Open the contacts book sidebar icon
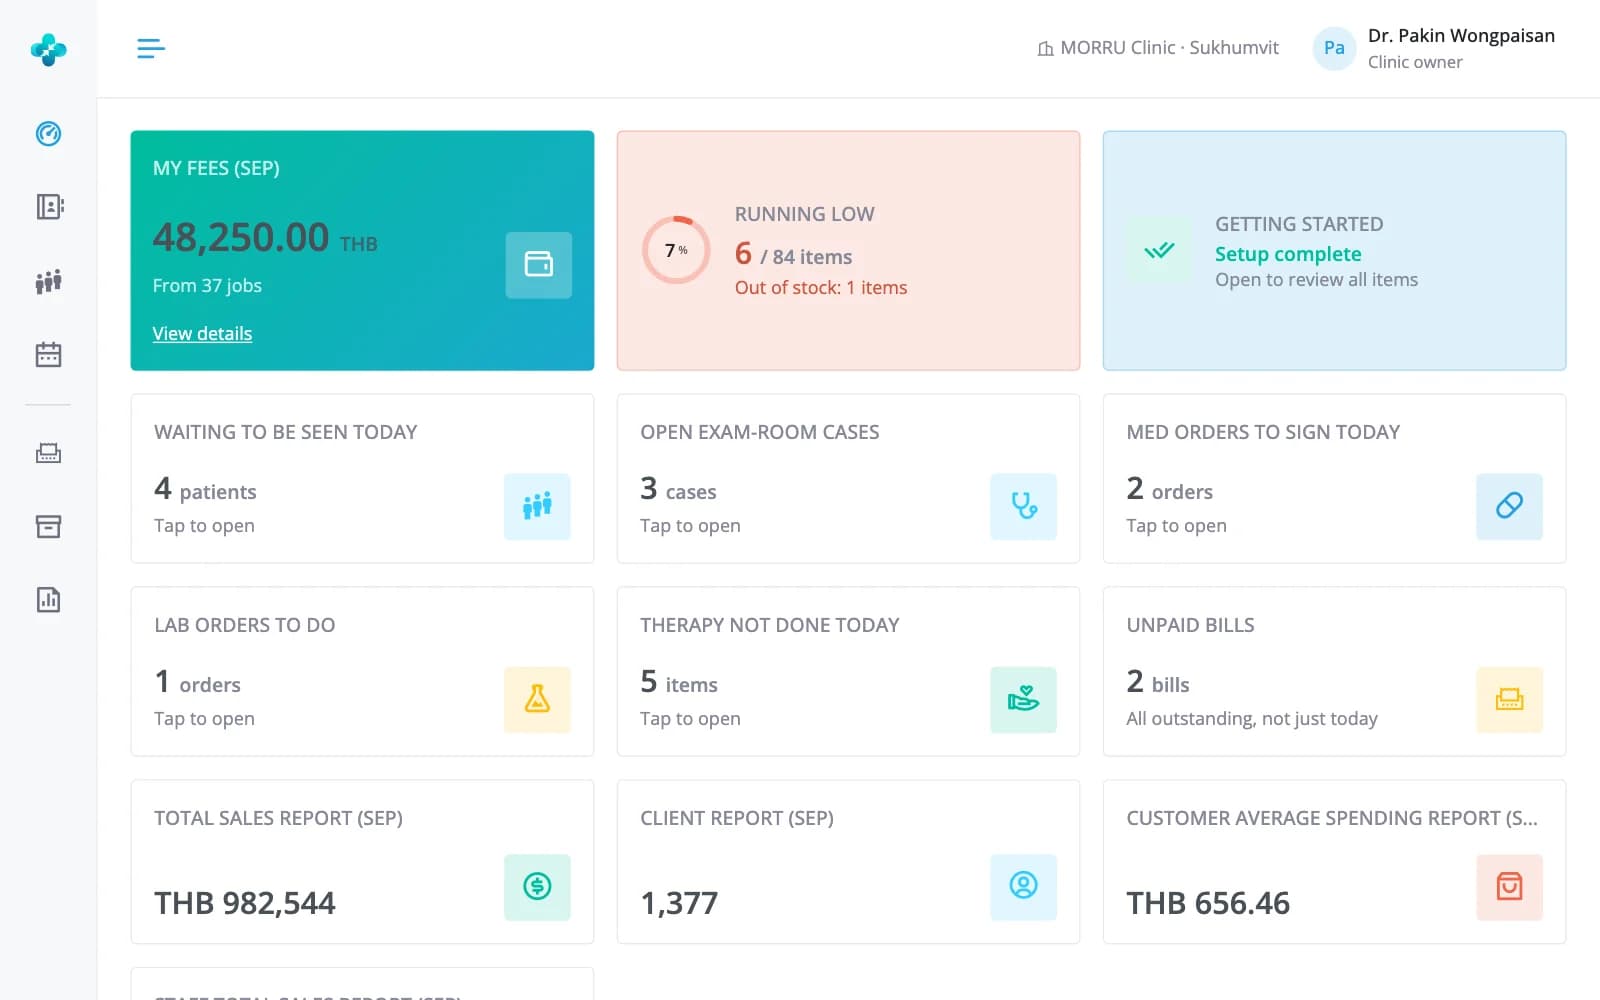1600x1000 pixels. pos(48,207)
